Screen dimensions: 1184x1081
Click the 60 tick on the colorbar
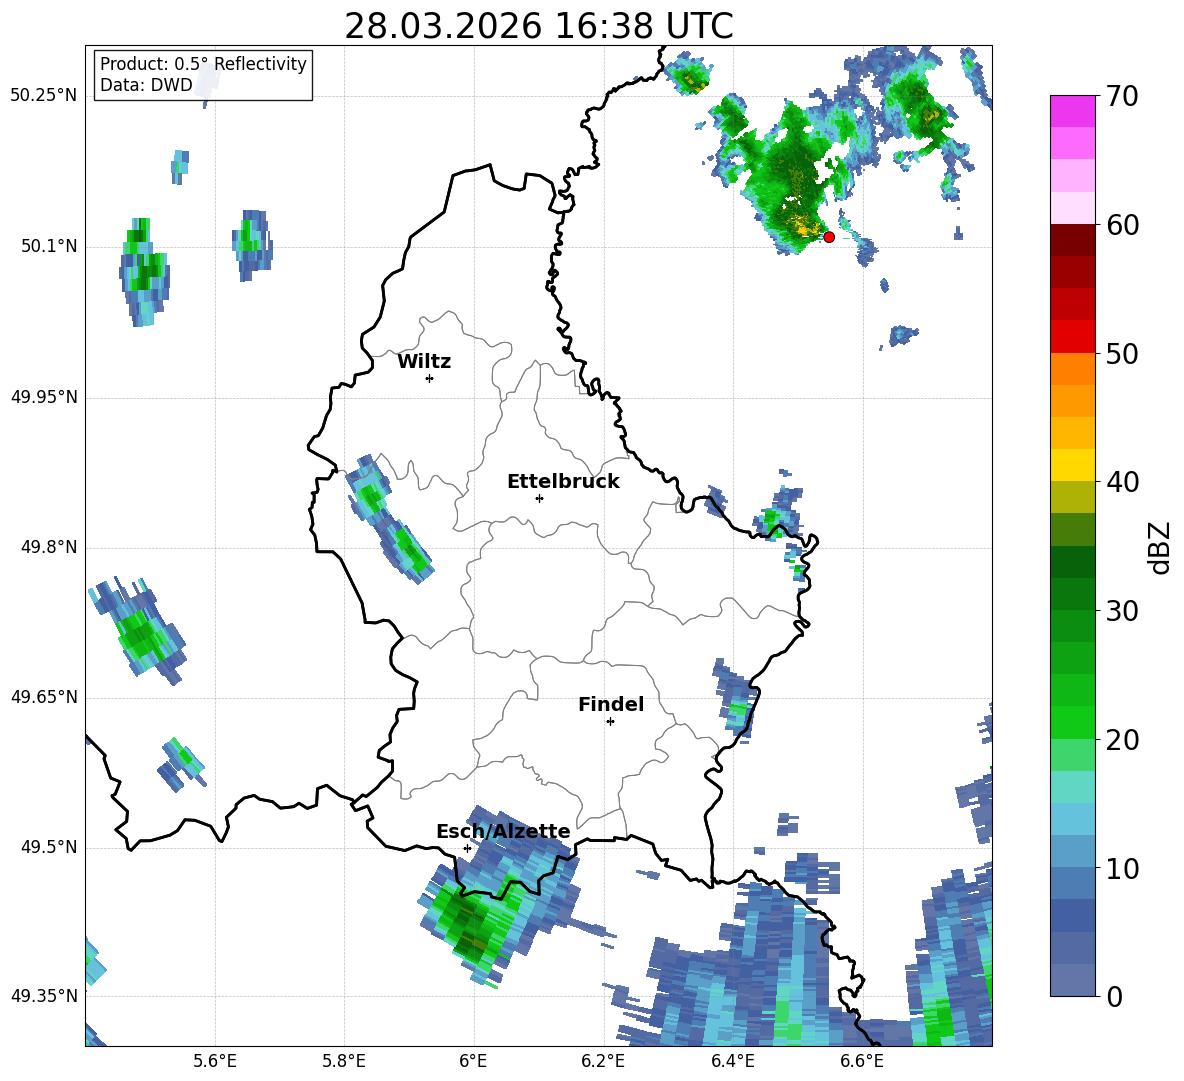tap(1121, 225)
